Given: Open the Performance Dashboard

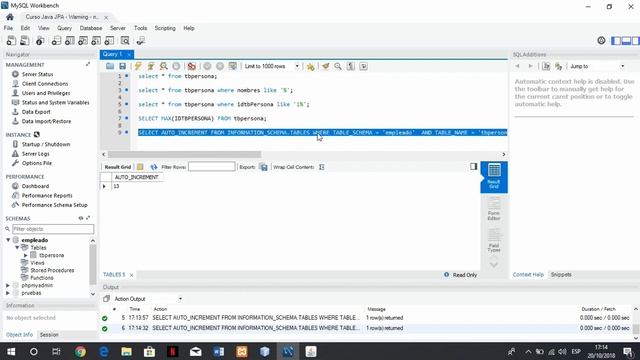Looking at the screenshot, I should pyautogui.click(x=35, y=186).
